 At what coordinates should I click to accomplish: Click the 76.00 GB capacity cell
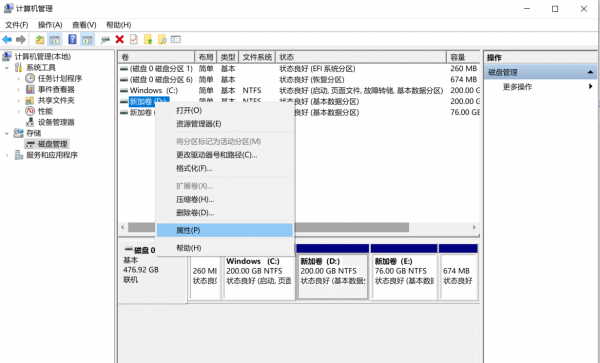pos(465,112)
